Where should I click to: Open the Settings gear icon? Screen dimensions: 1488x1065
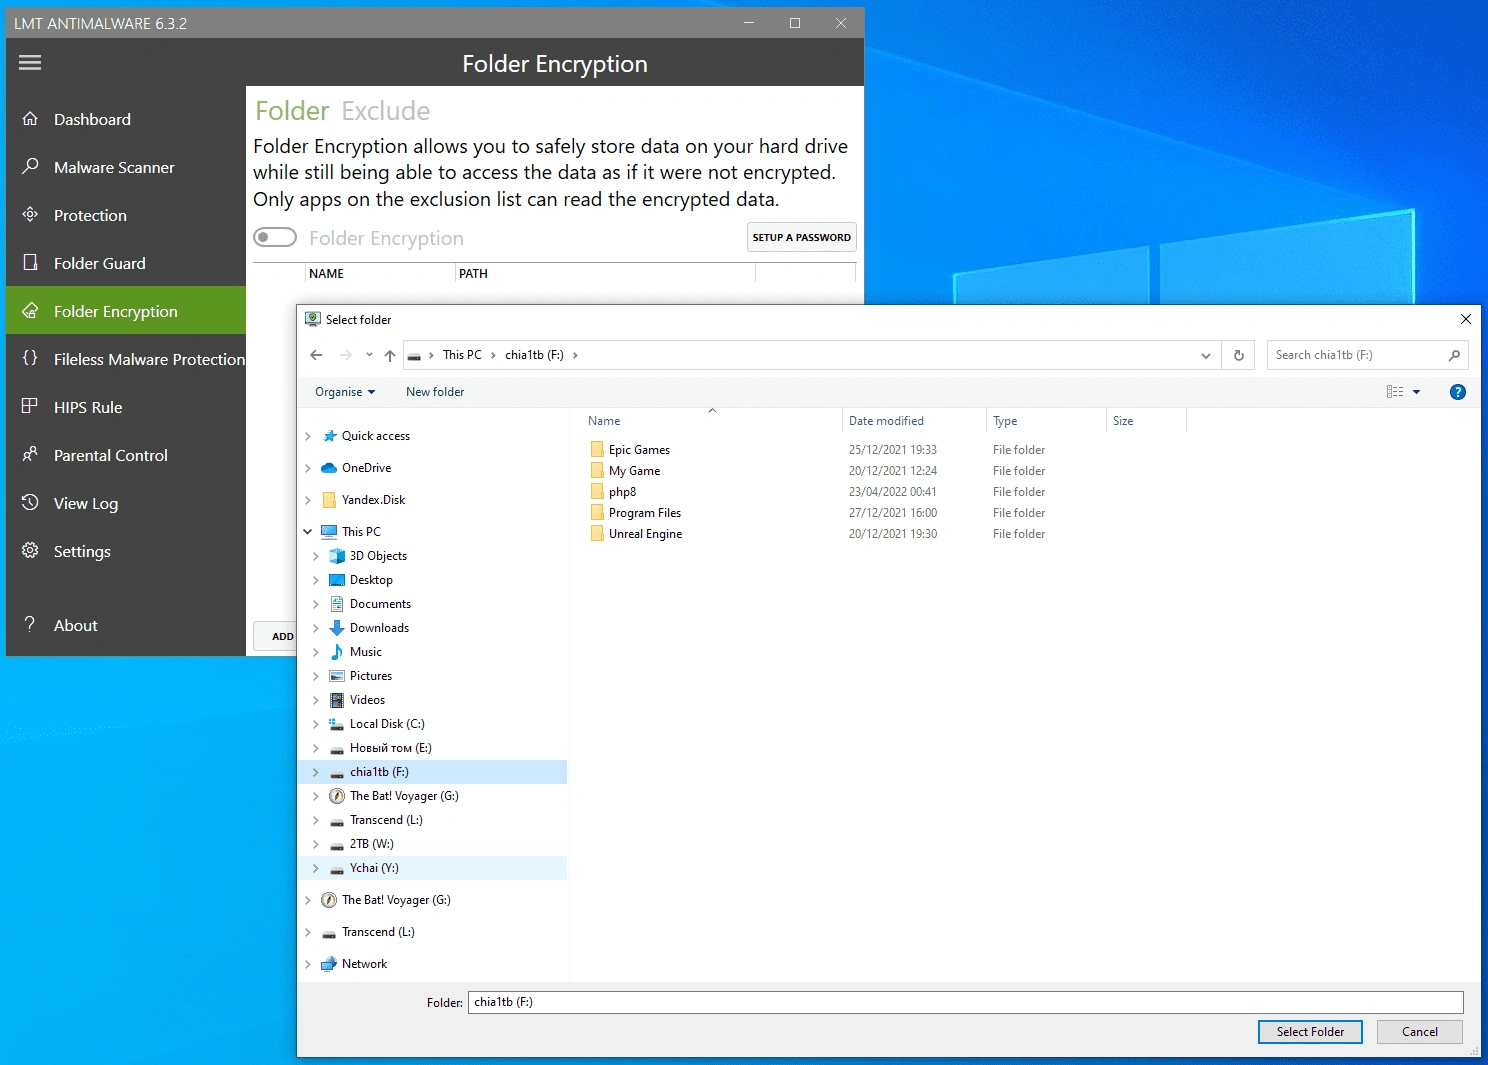[31, 550]
